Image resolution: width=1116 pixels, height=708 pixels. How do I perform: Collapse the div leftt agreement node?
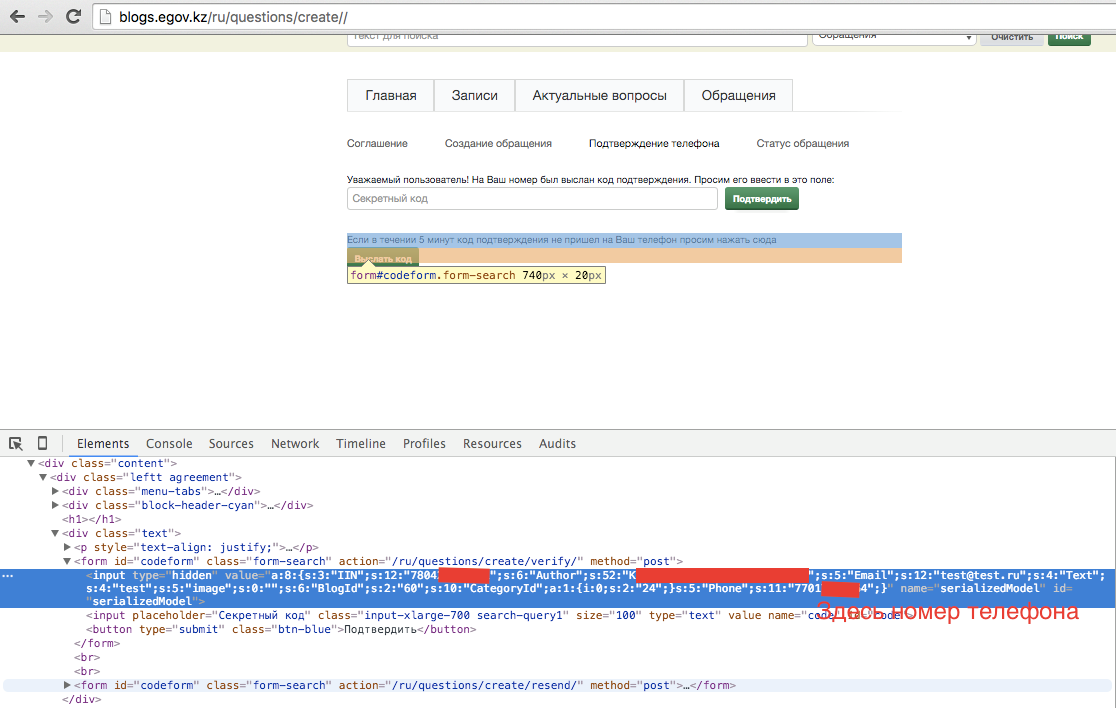pyautogui.click(x=43, y=477)
